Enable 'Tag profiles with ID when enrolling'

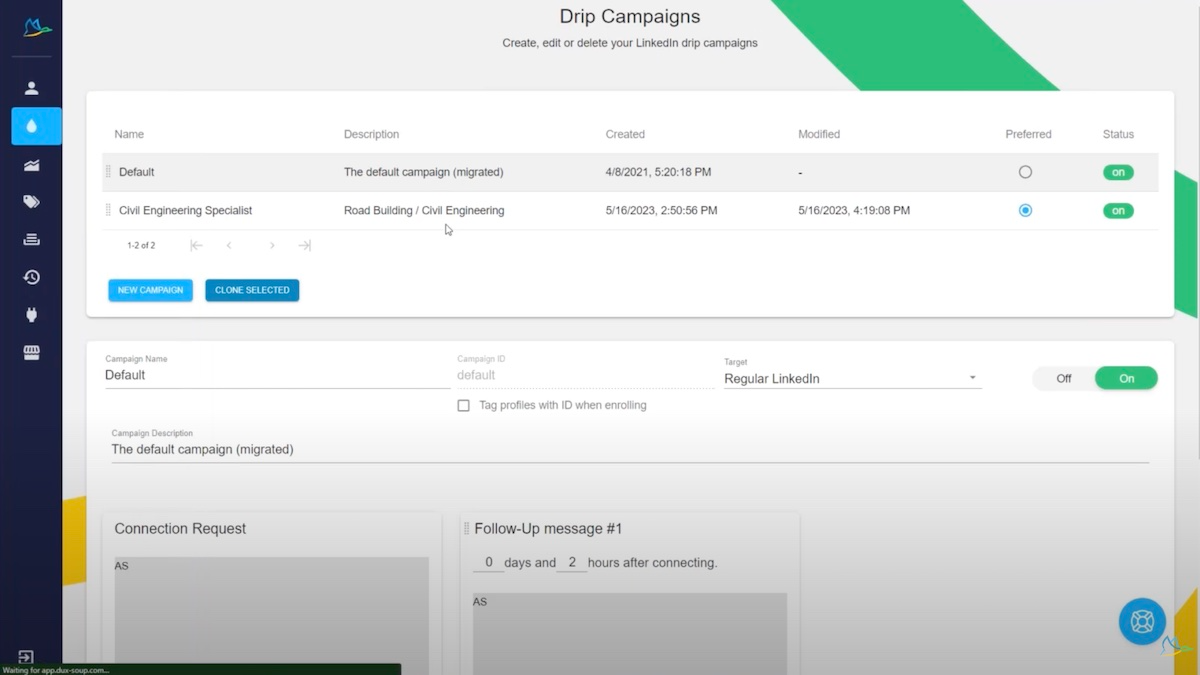tap(464, 405)
